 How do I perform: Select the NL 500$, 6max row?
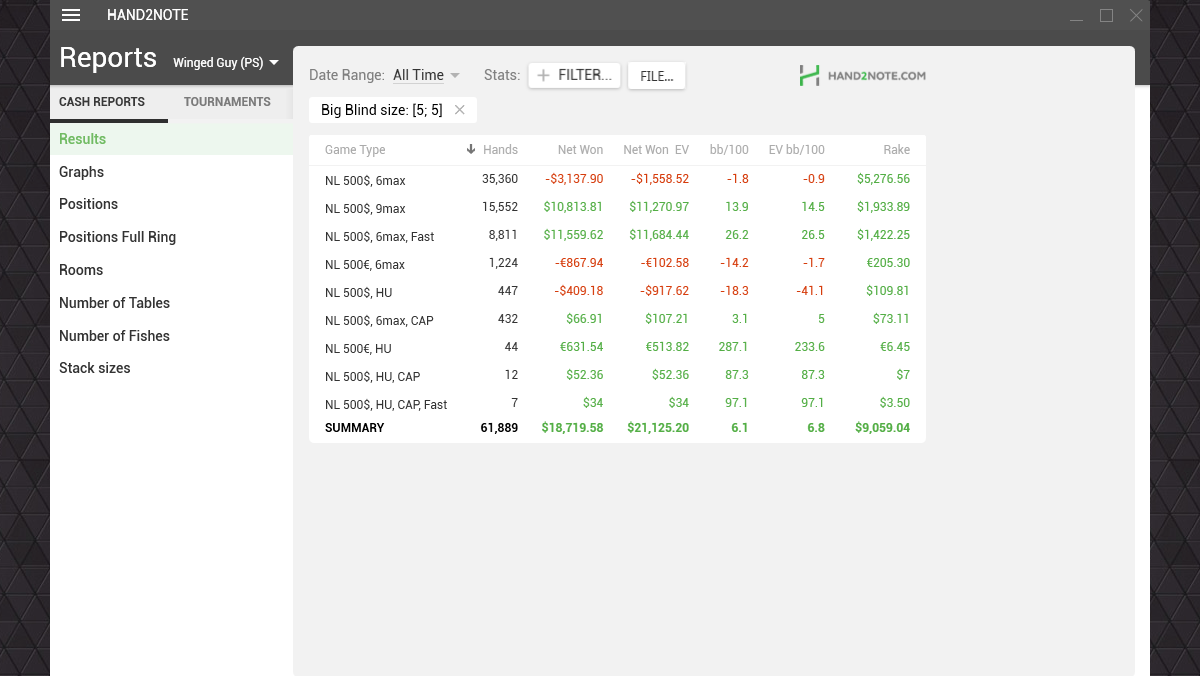617,180
